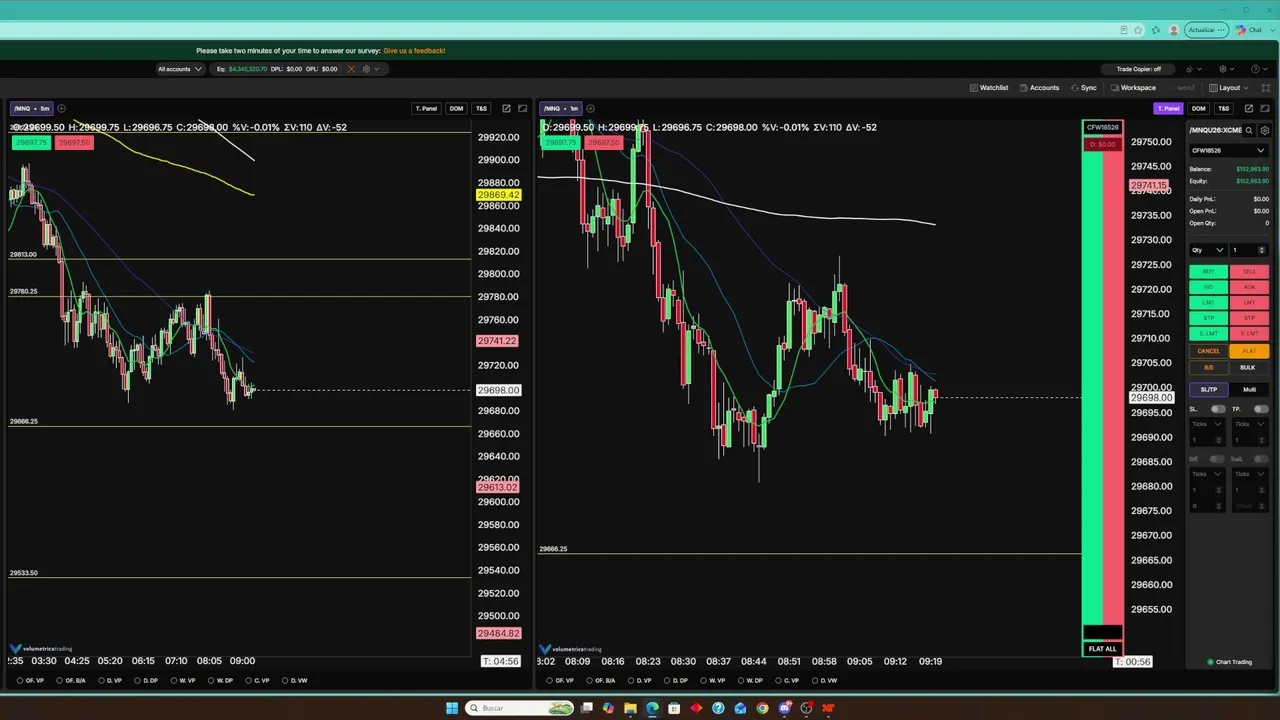Click the red SELL button

[1249, 272]
